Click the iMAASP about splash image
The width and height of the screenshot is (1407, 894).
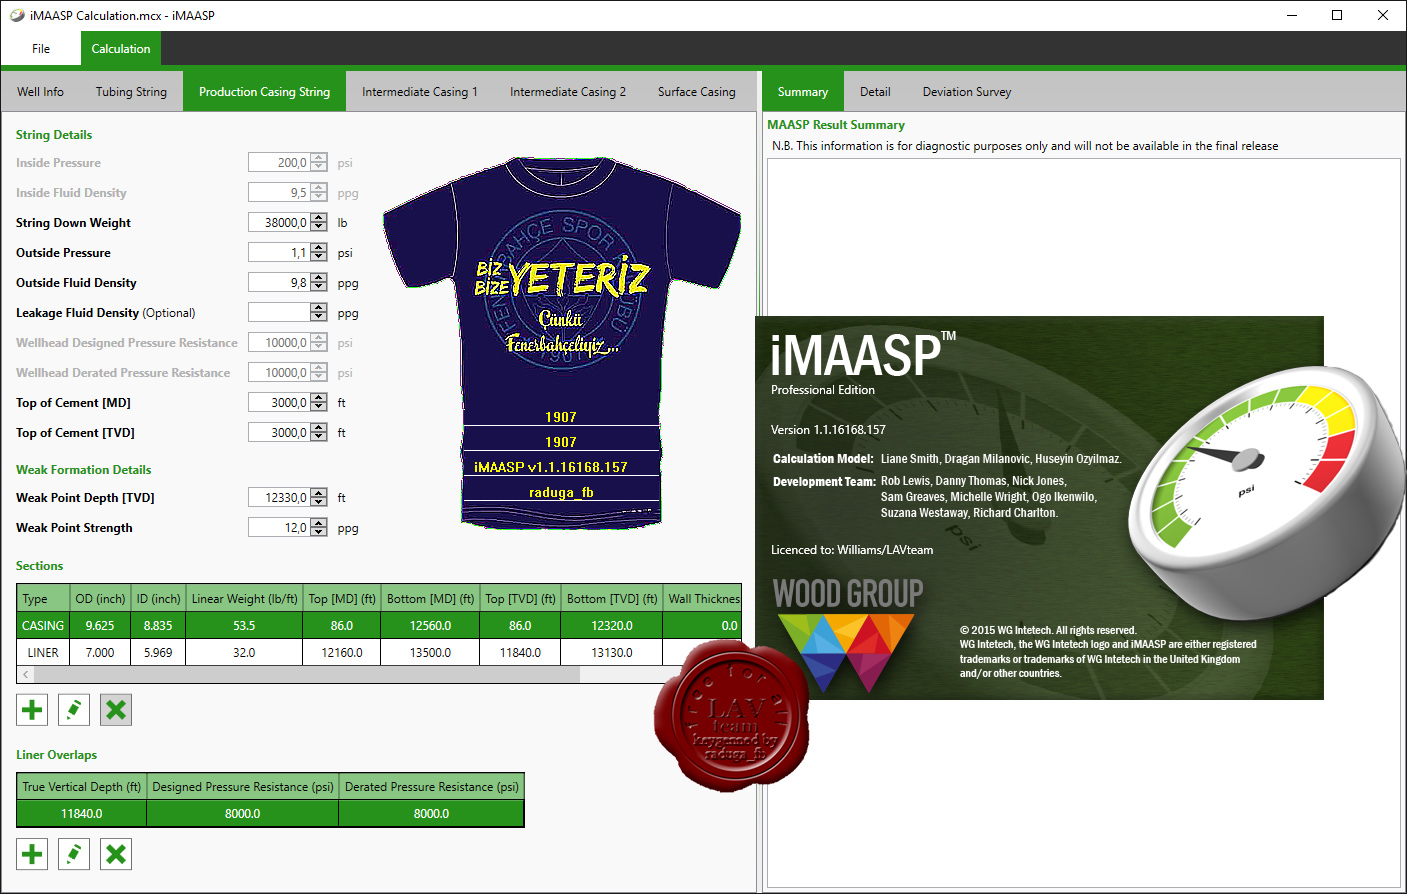1040,508
